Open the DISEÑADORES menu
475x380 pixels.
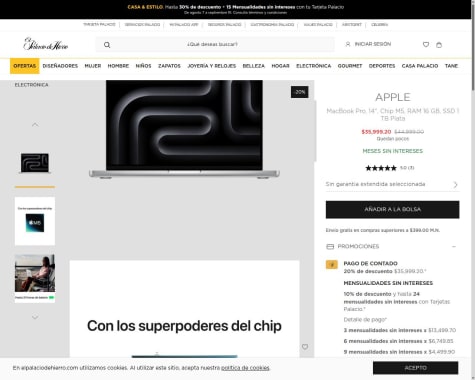click(x=60, y=66)
